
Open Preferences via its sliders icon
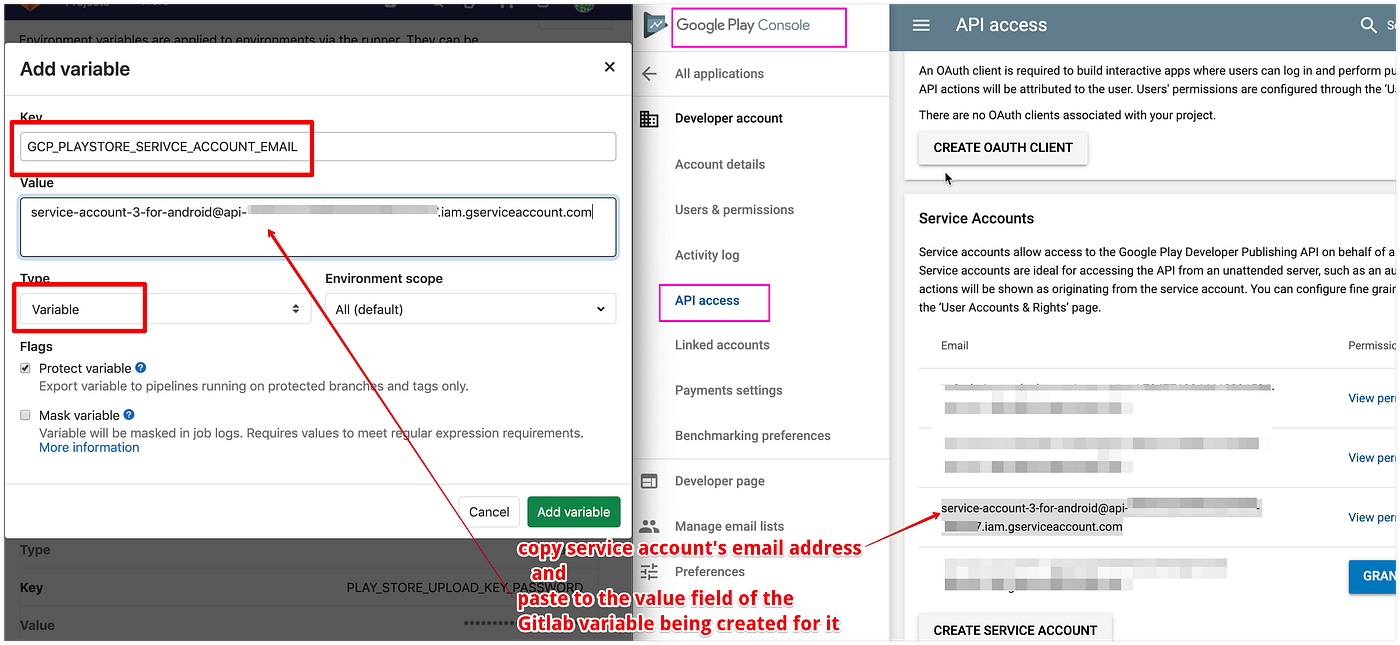(x=649, y=571)
